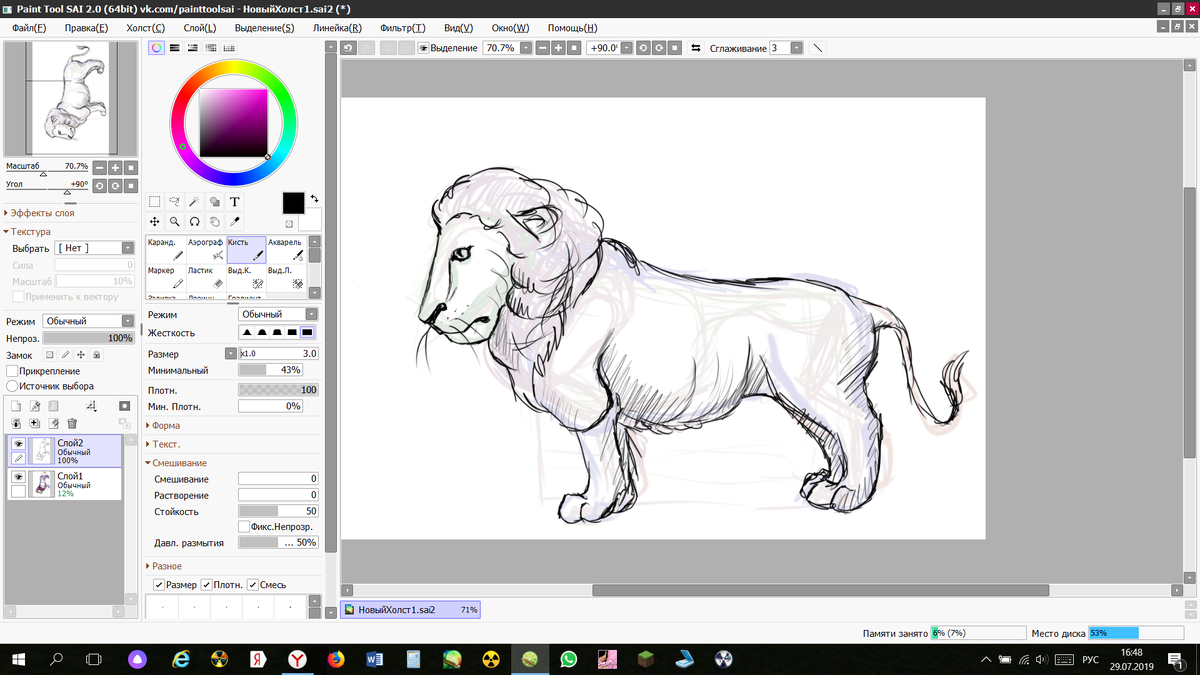Hide Слой1 layer with eye icon
The height and width of the screenshot is (675, 1200).
[18, 477]
